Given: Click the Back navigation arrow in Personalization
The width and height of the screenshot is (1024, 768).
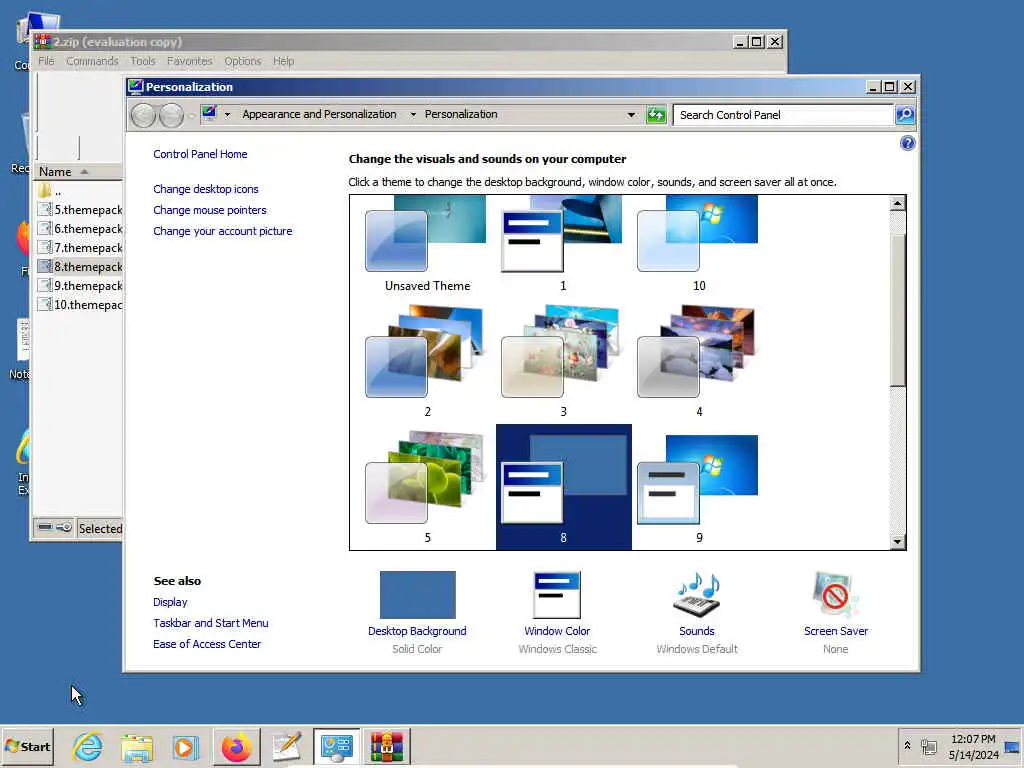Looking at the screenshot, I should (x=143, y=116).
